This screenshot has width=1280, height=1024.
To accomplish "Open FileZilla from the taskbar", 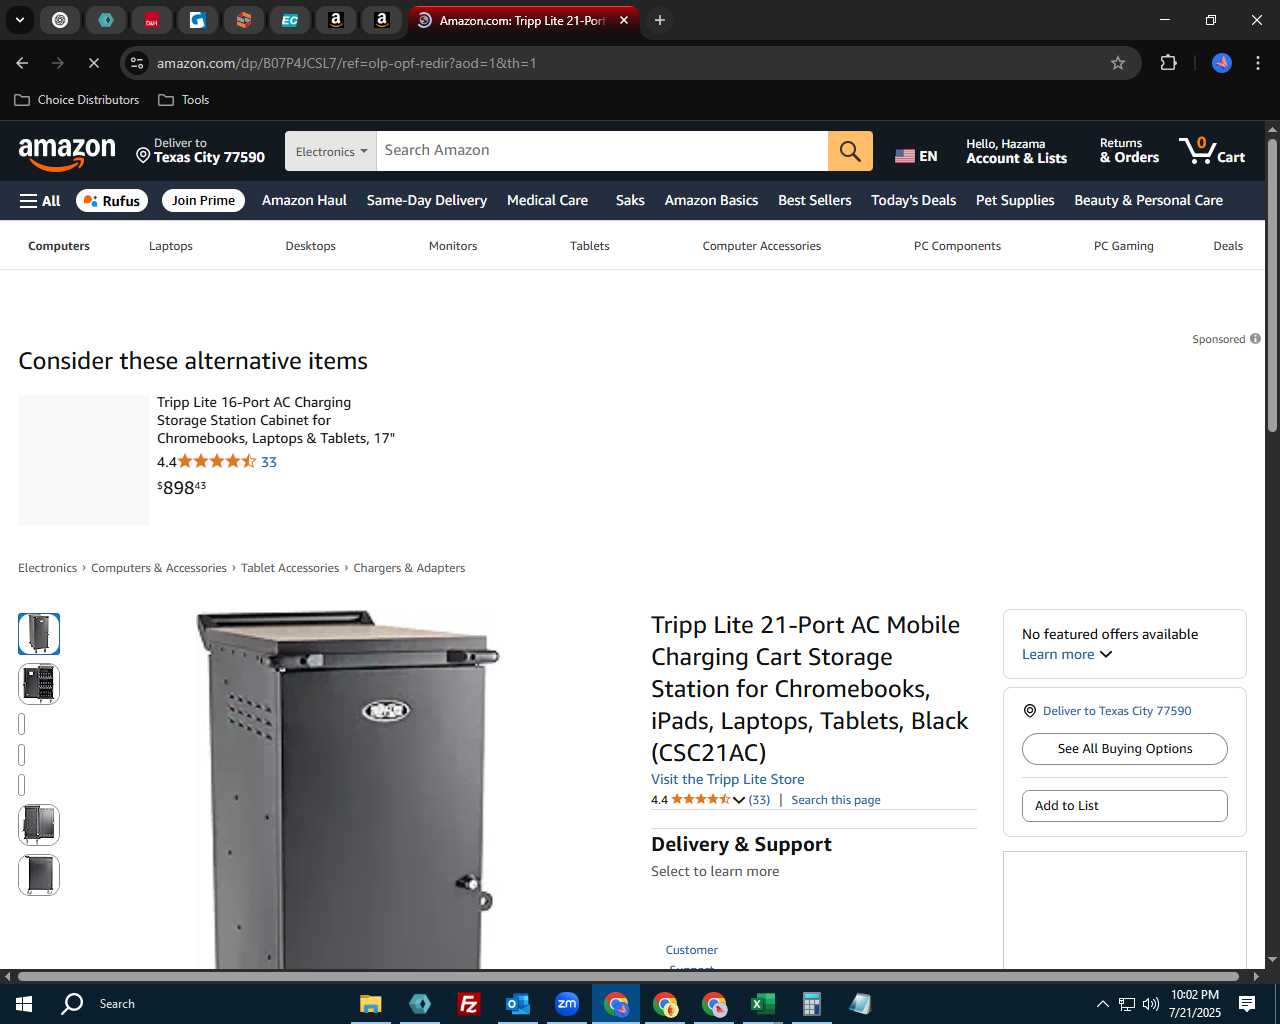I will click(x=468, y=1004).
